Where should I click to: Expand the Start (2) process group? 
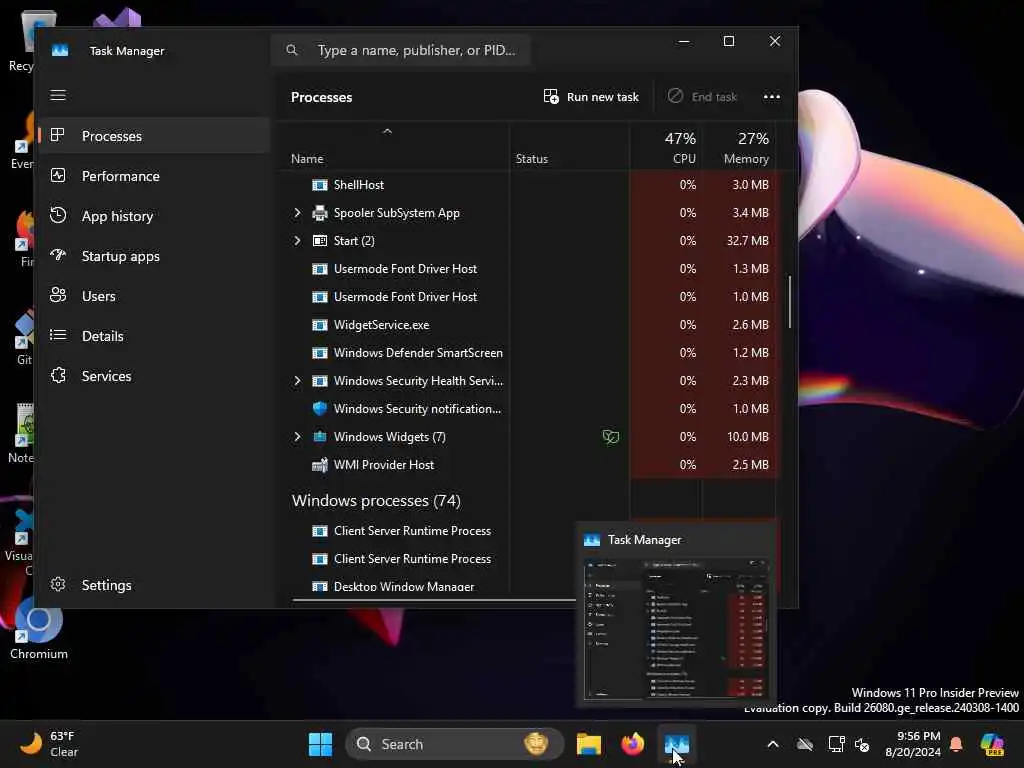297,241
